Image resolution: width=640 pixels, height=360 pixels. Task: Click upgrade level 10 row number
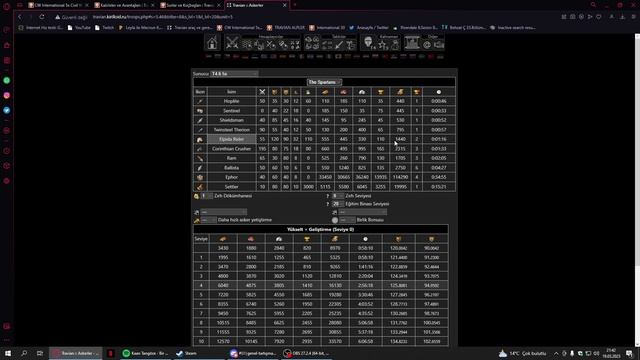pos(201,341)
